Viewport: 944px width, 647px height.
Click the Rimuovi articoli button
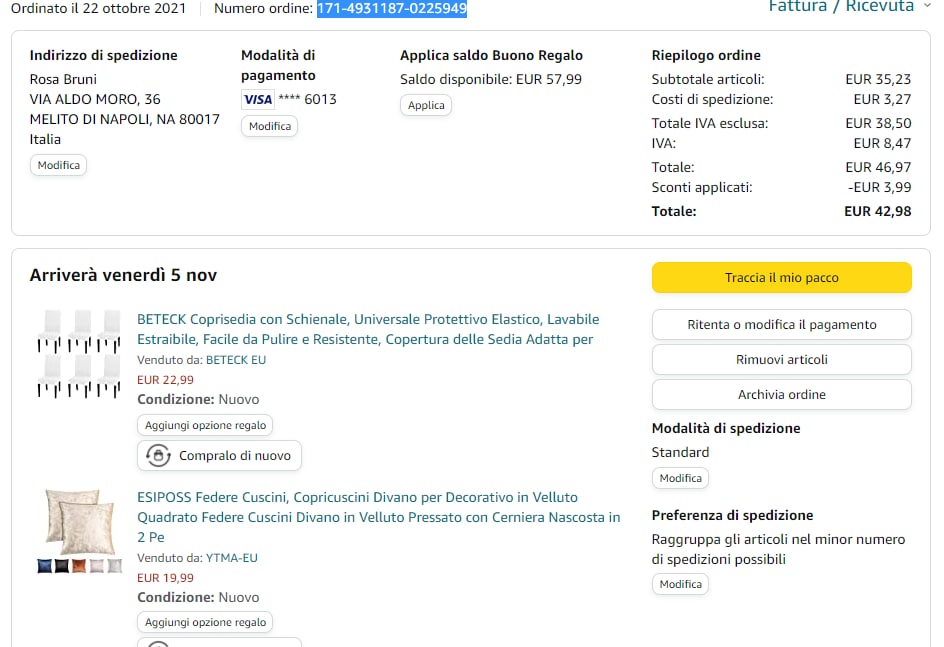(781, 360)
